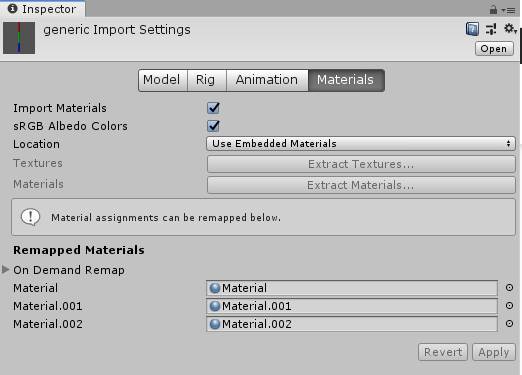The height and width of the screenshot is (375, 522).
Task: Click the Apply button
Action: coord(494,352)
